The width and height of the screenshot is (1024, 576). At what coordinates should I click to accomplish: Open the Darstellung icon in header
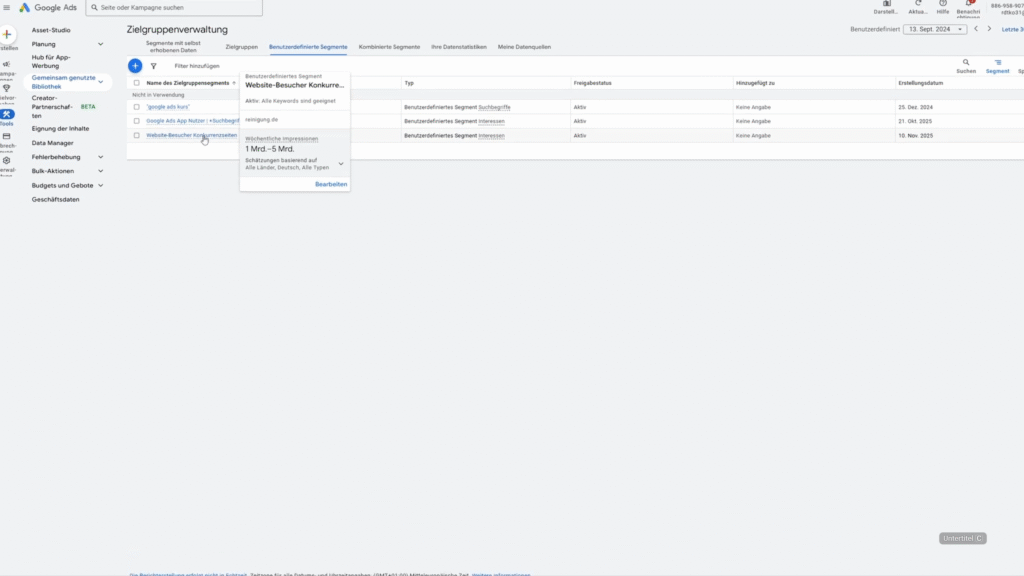tap(886, 4)
